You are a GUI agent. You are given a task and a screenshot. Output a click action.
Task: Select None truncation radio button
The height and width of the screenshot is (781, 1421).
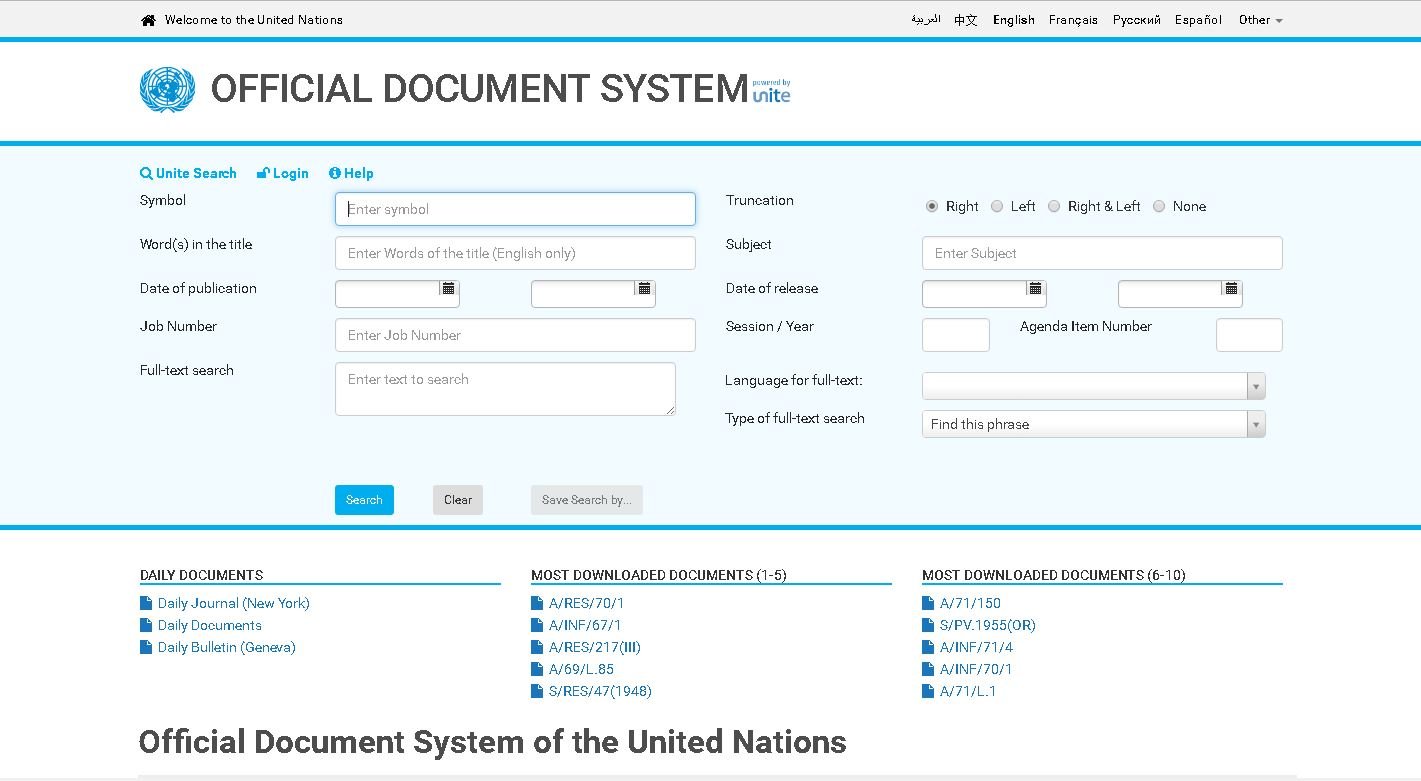[1159, 206]
